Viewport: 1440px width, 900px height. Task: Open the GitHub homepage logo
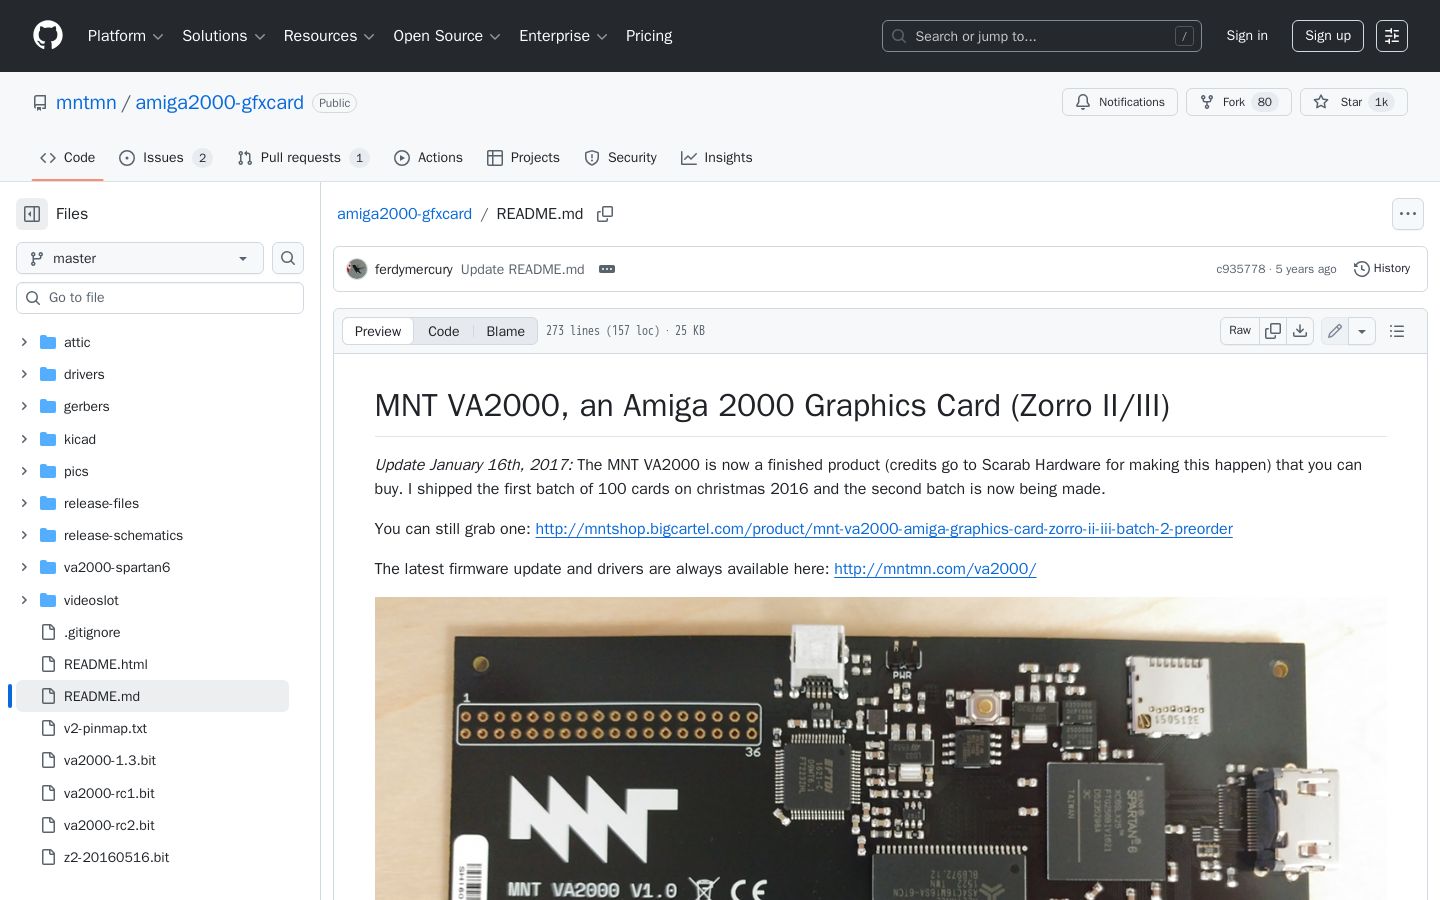point(48,36)
